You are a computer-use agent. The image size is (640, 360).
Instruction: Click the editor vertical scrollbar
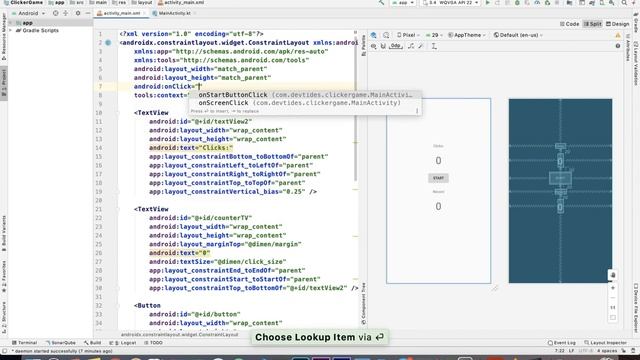pos(356,106)
